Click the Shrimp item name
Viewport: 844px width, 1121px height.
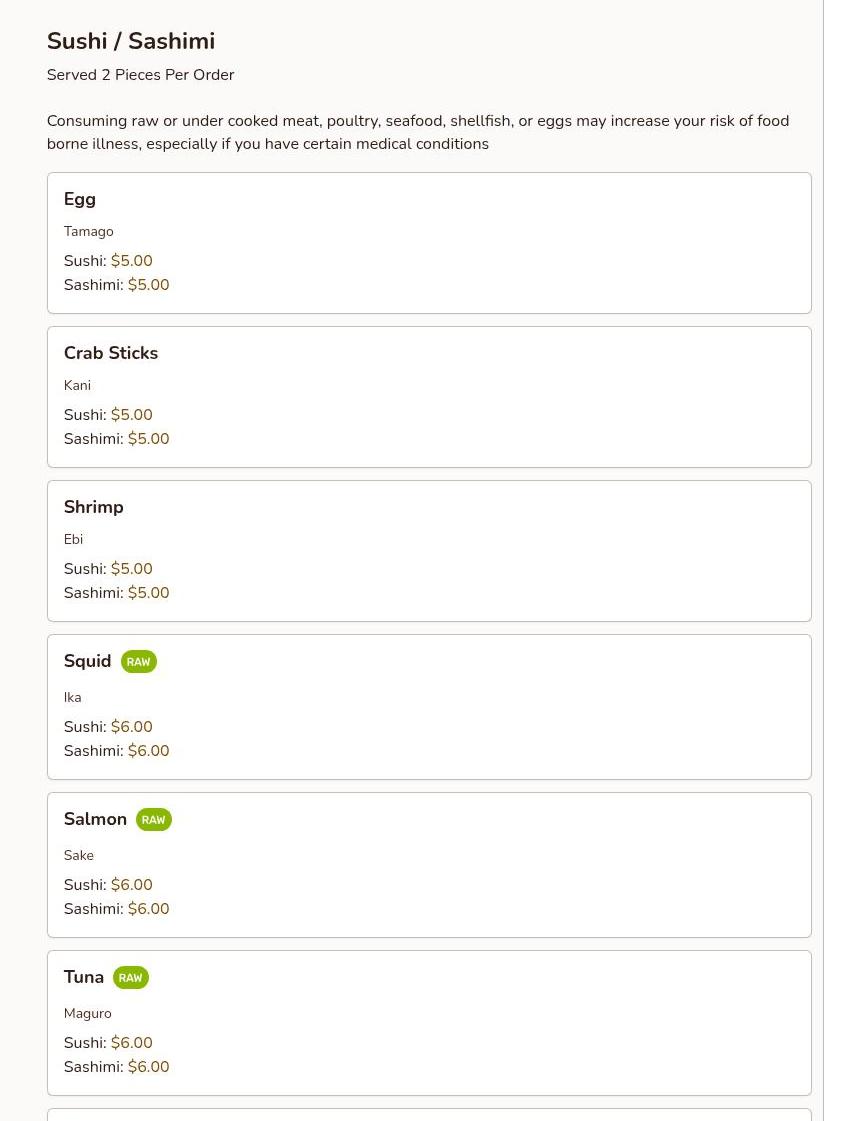click(x=94, y=507)
